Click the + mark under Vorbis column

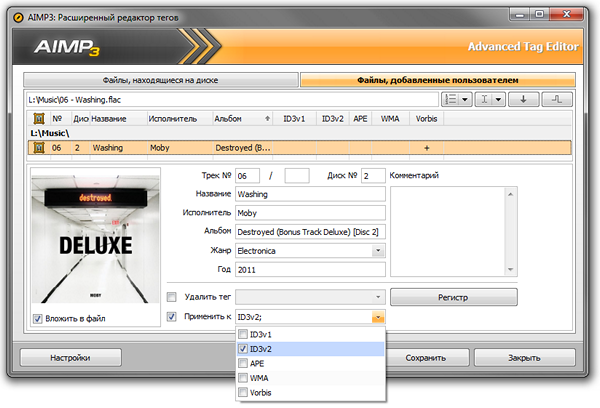[x=427, y=148]
